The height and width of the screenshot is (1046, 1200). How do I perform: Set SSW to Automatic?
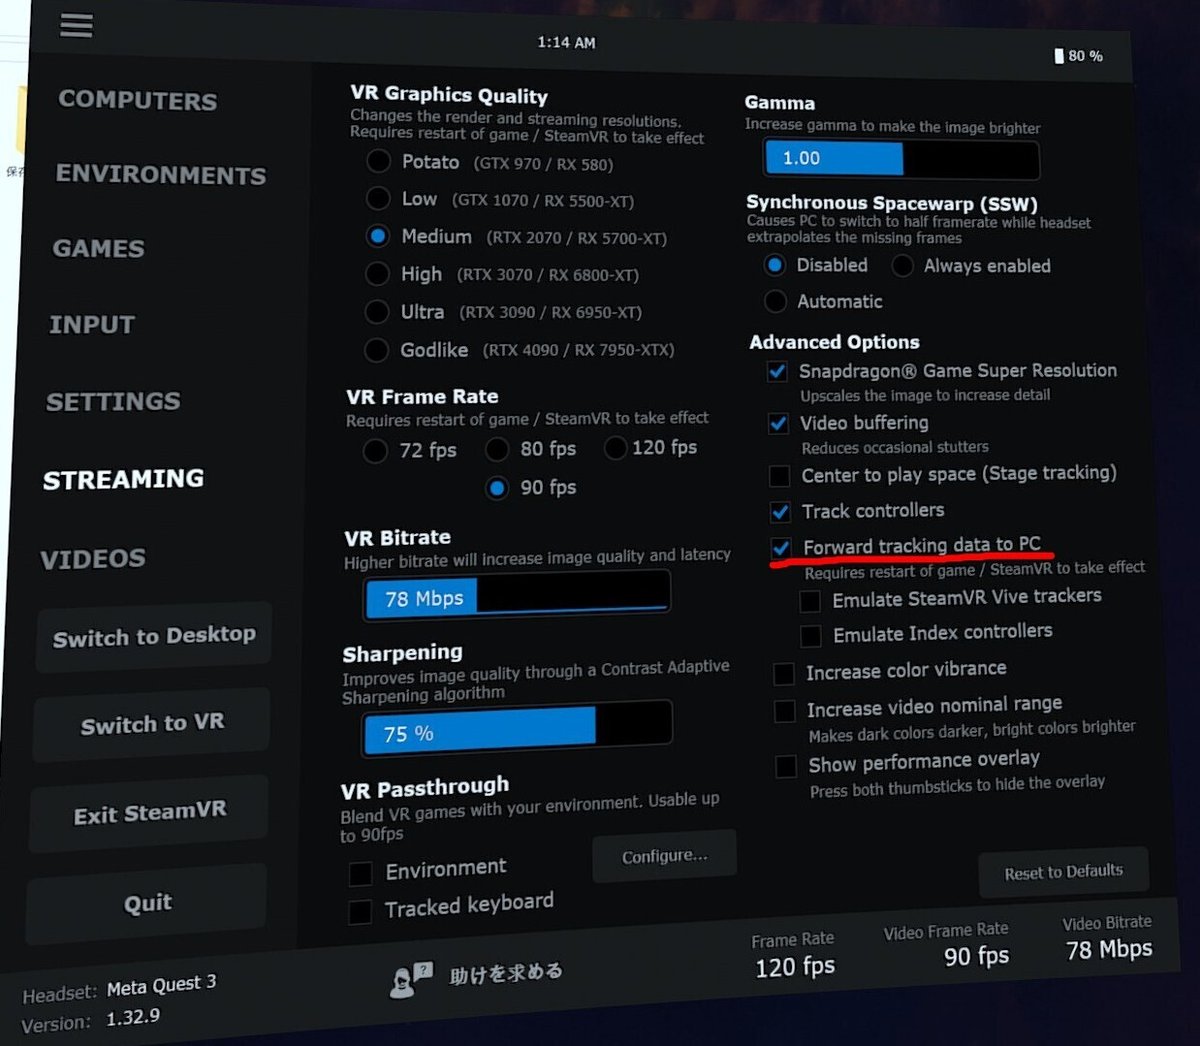click(x=775, y=301)
